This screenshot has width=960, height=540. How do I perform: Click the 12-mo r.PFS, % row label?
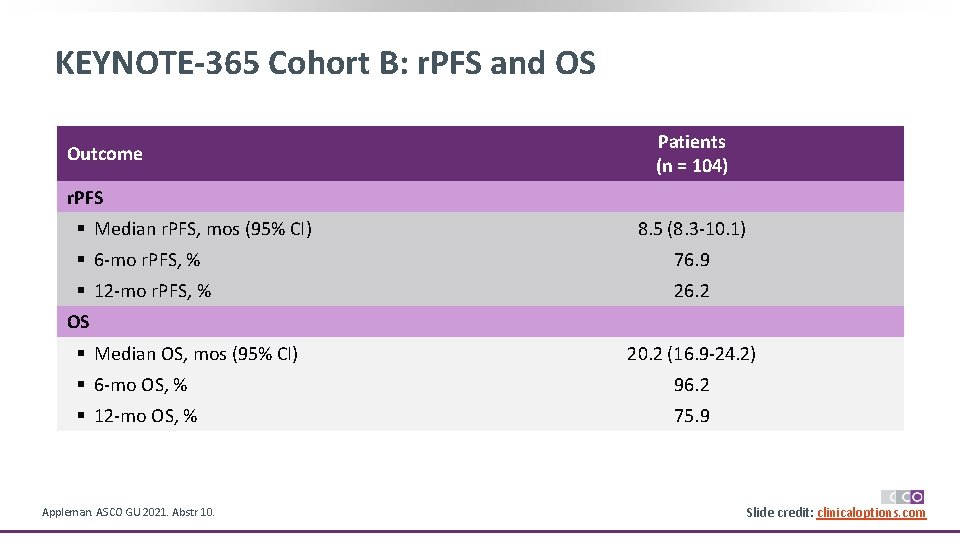pos(152,291)
